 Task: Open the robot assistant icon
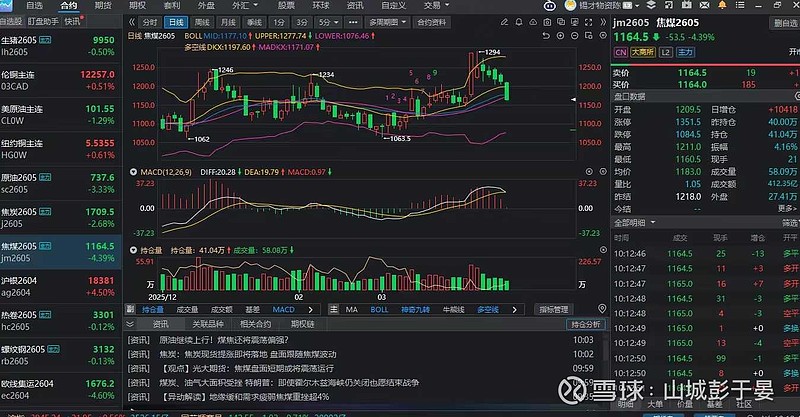coord(549,6)
